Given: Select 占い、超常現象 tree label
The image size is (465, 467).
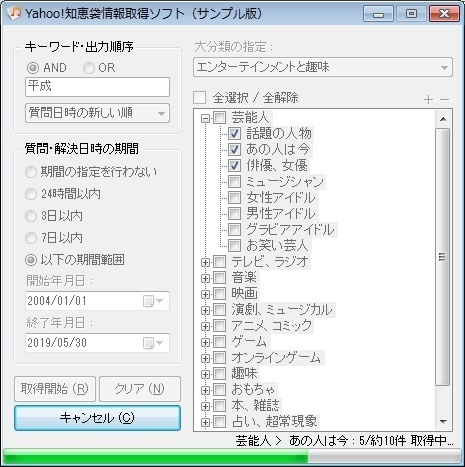Looking at the screenshot, I should pos(274,421).
